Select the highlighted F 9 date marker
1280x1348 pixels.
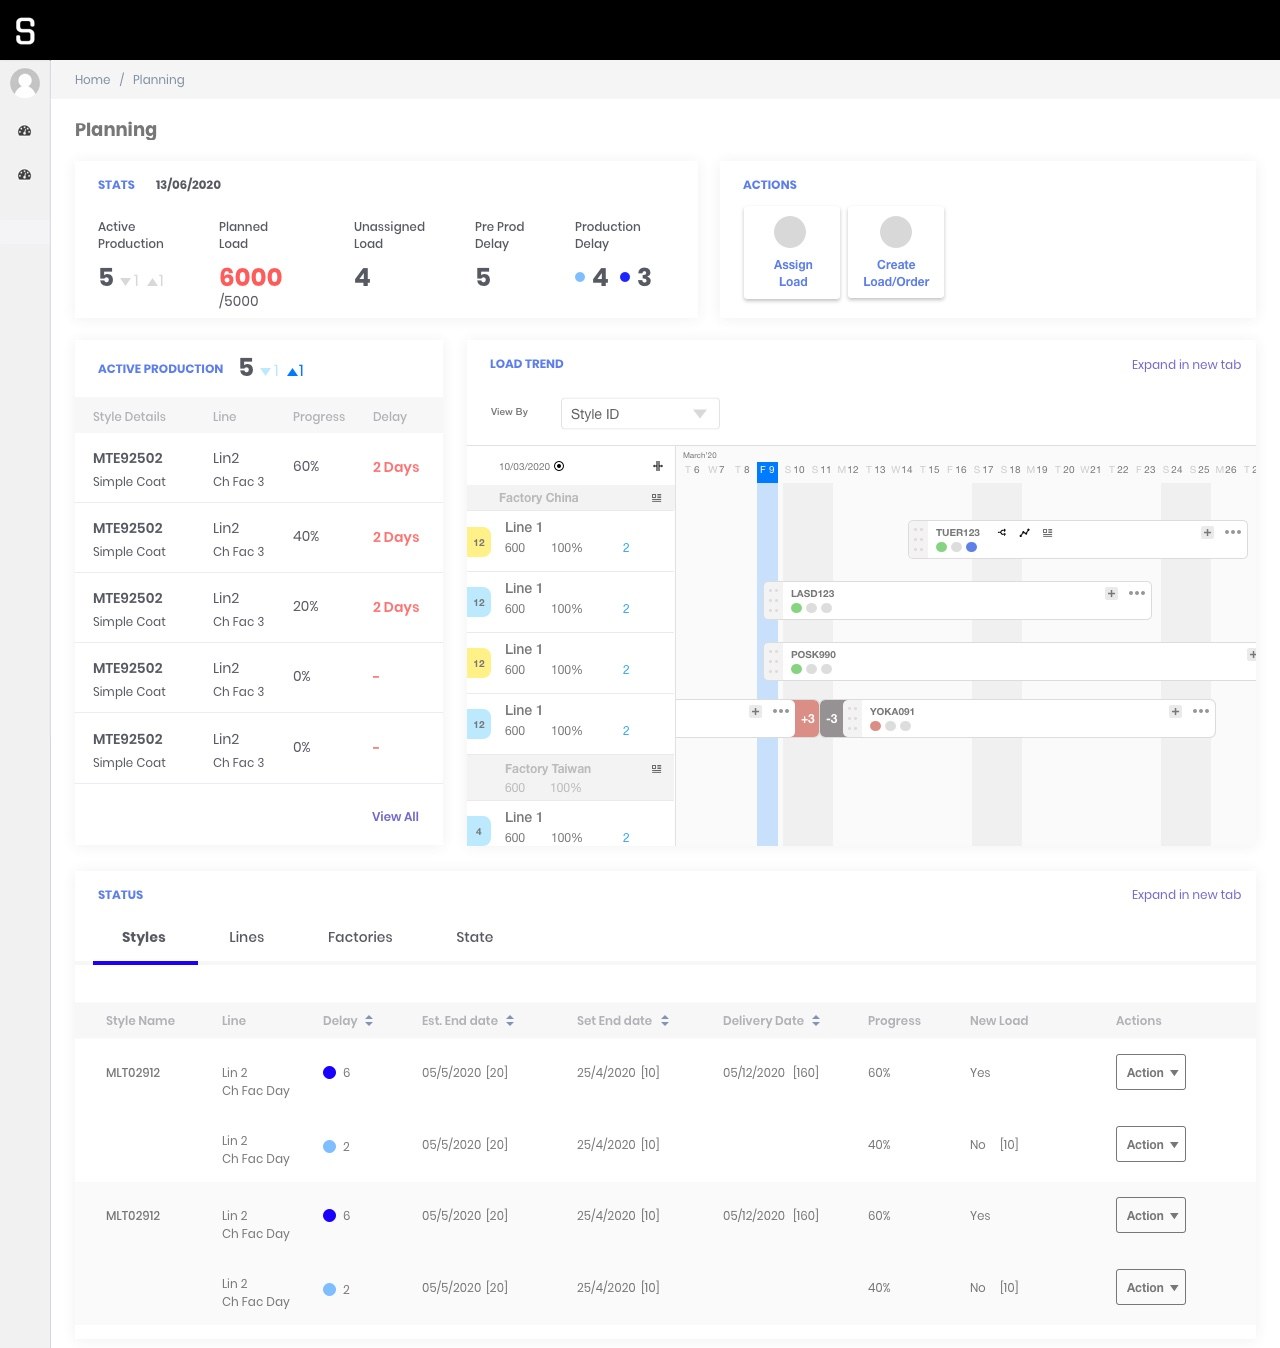click(x=767, y=470)
